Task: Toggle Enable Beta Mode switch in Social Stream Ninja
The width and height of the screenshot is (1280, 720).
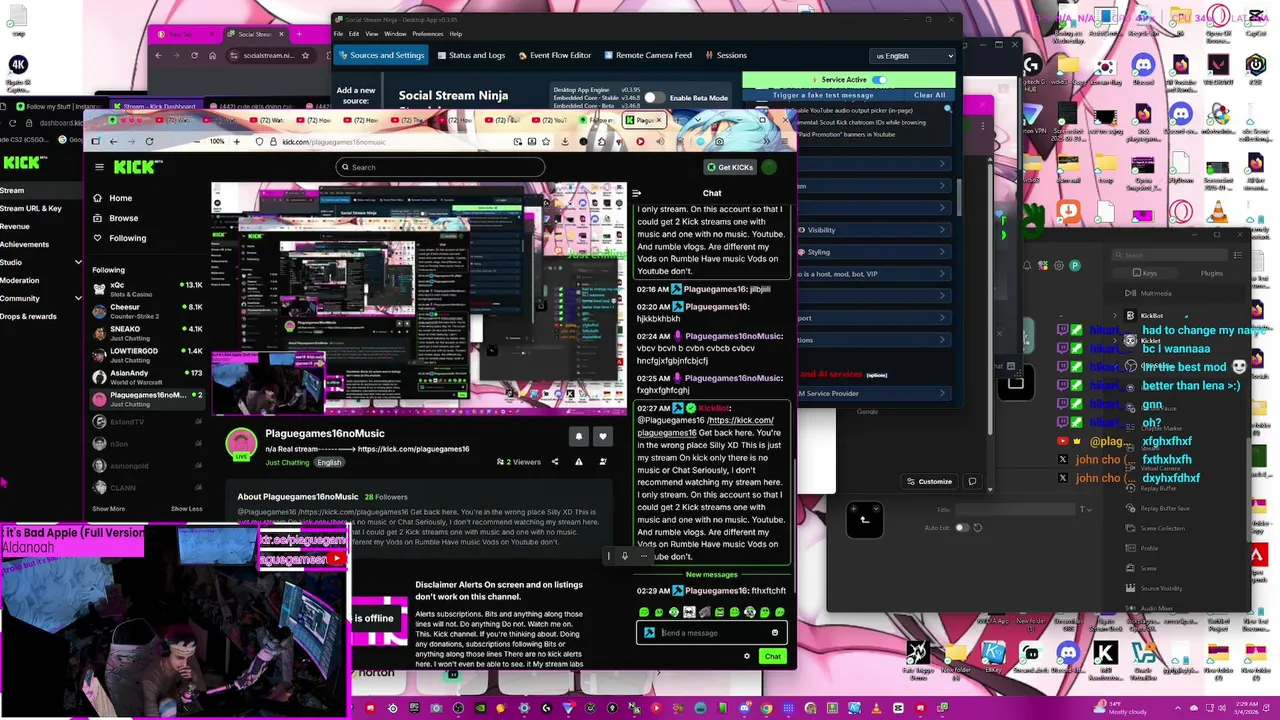Action: click(x=653, y=98)
